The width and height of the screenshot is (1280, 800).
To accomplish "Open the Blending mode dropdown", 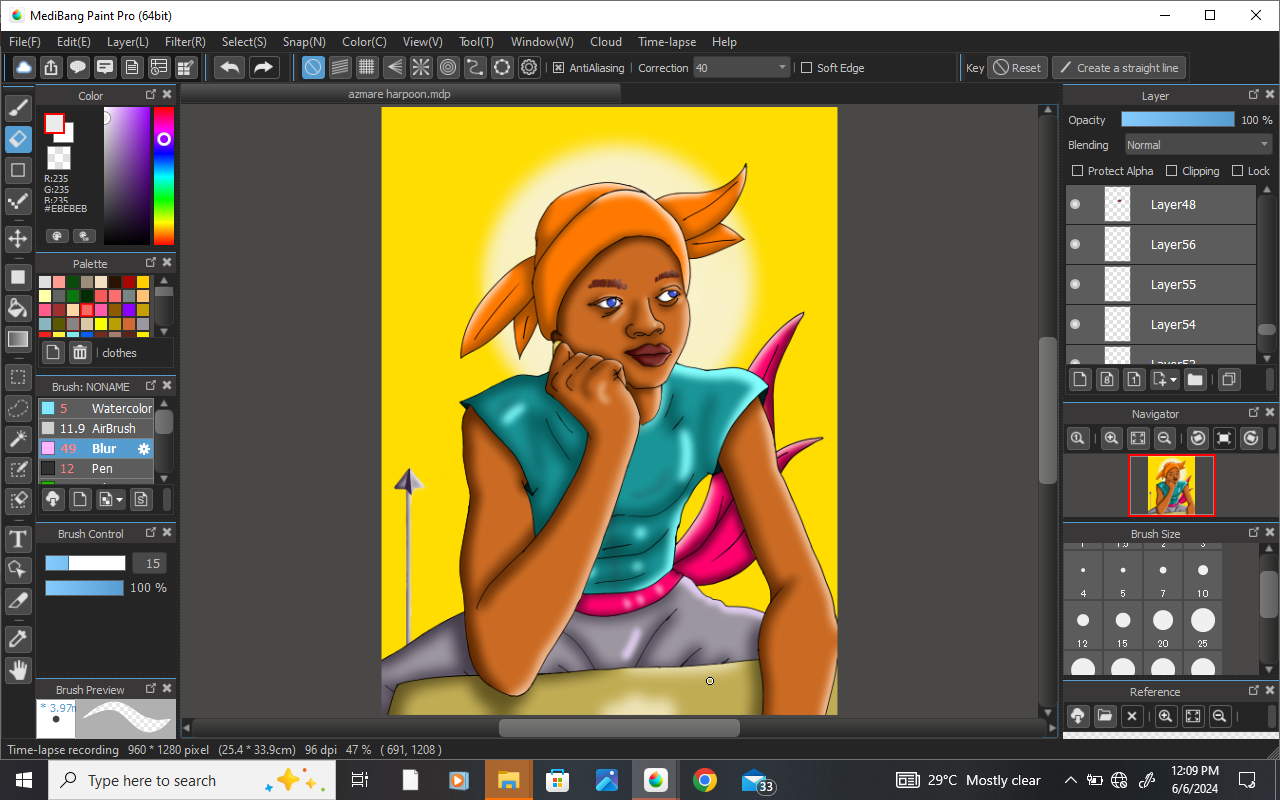I will [1197, 145].
